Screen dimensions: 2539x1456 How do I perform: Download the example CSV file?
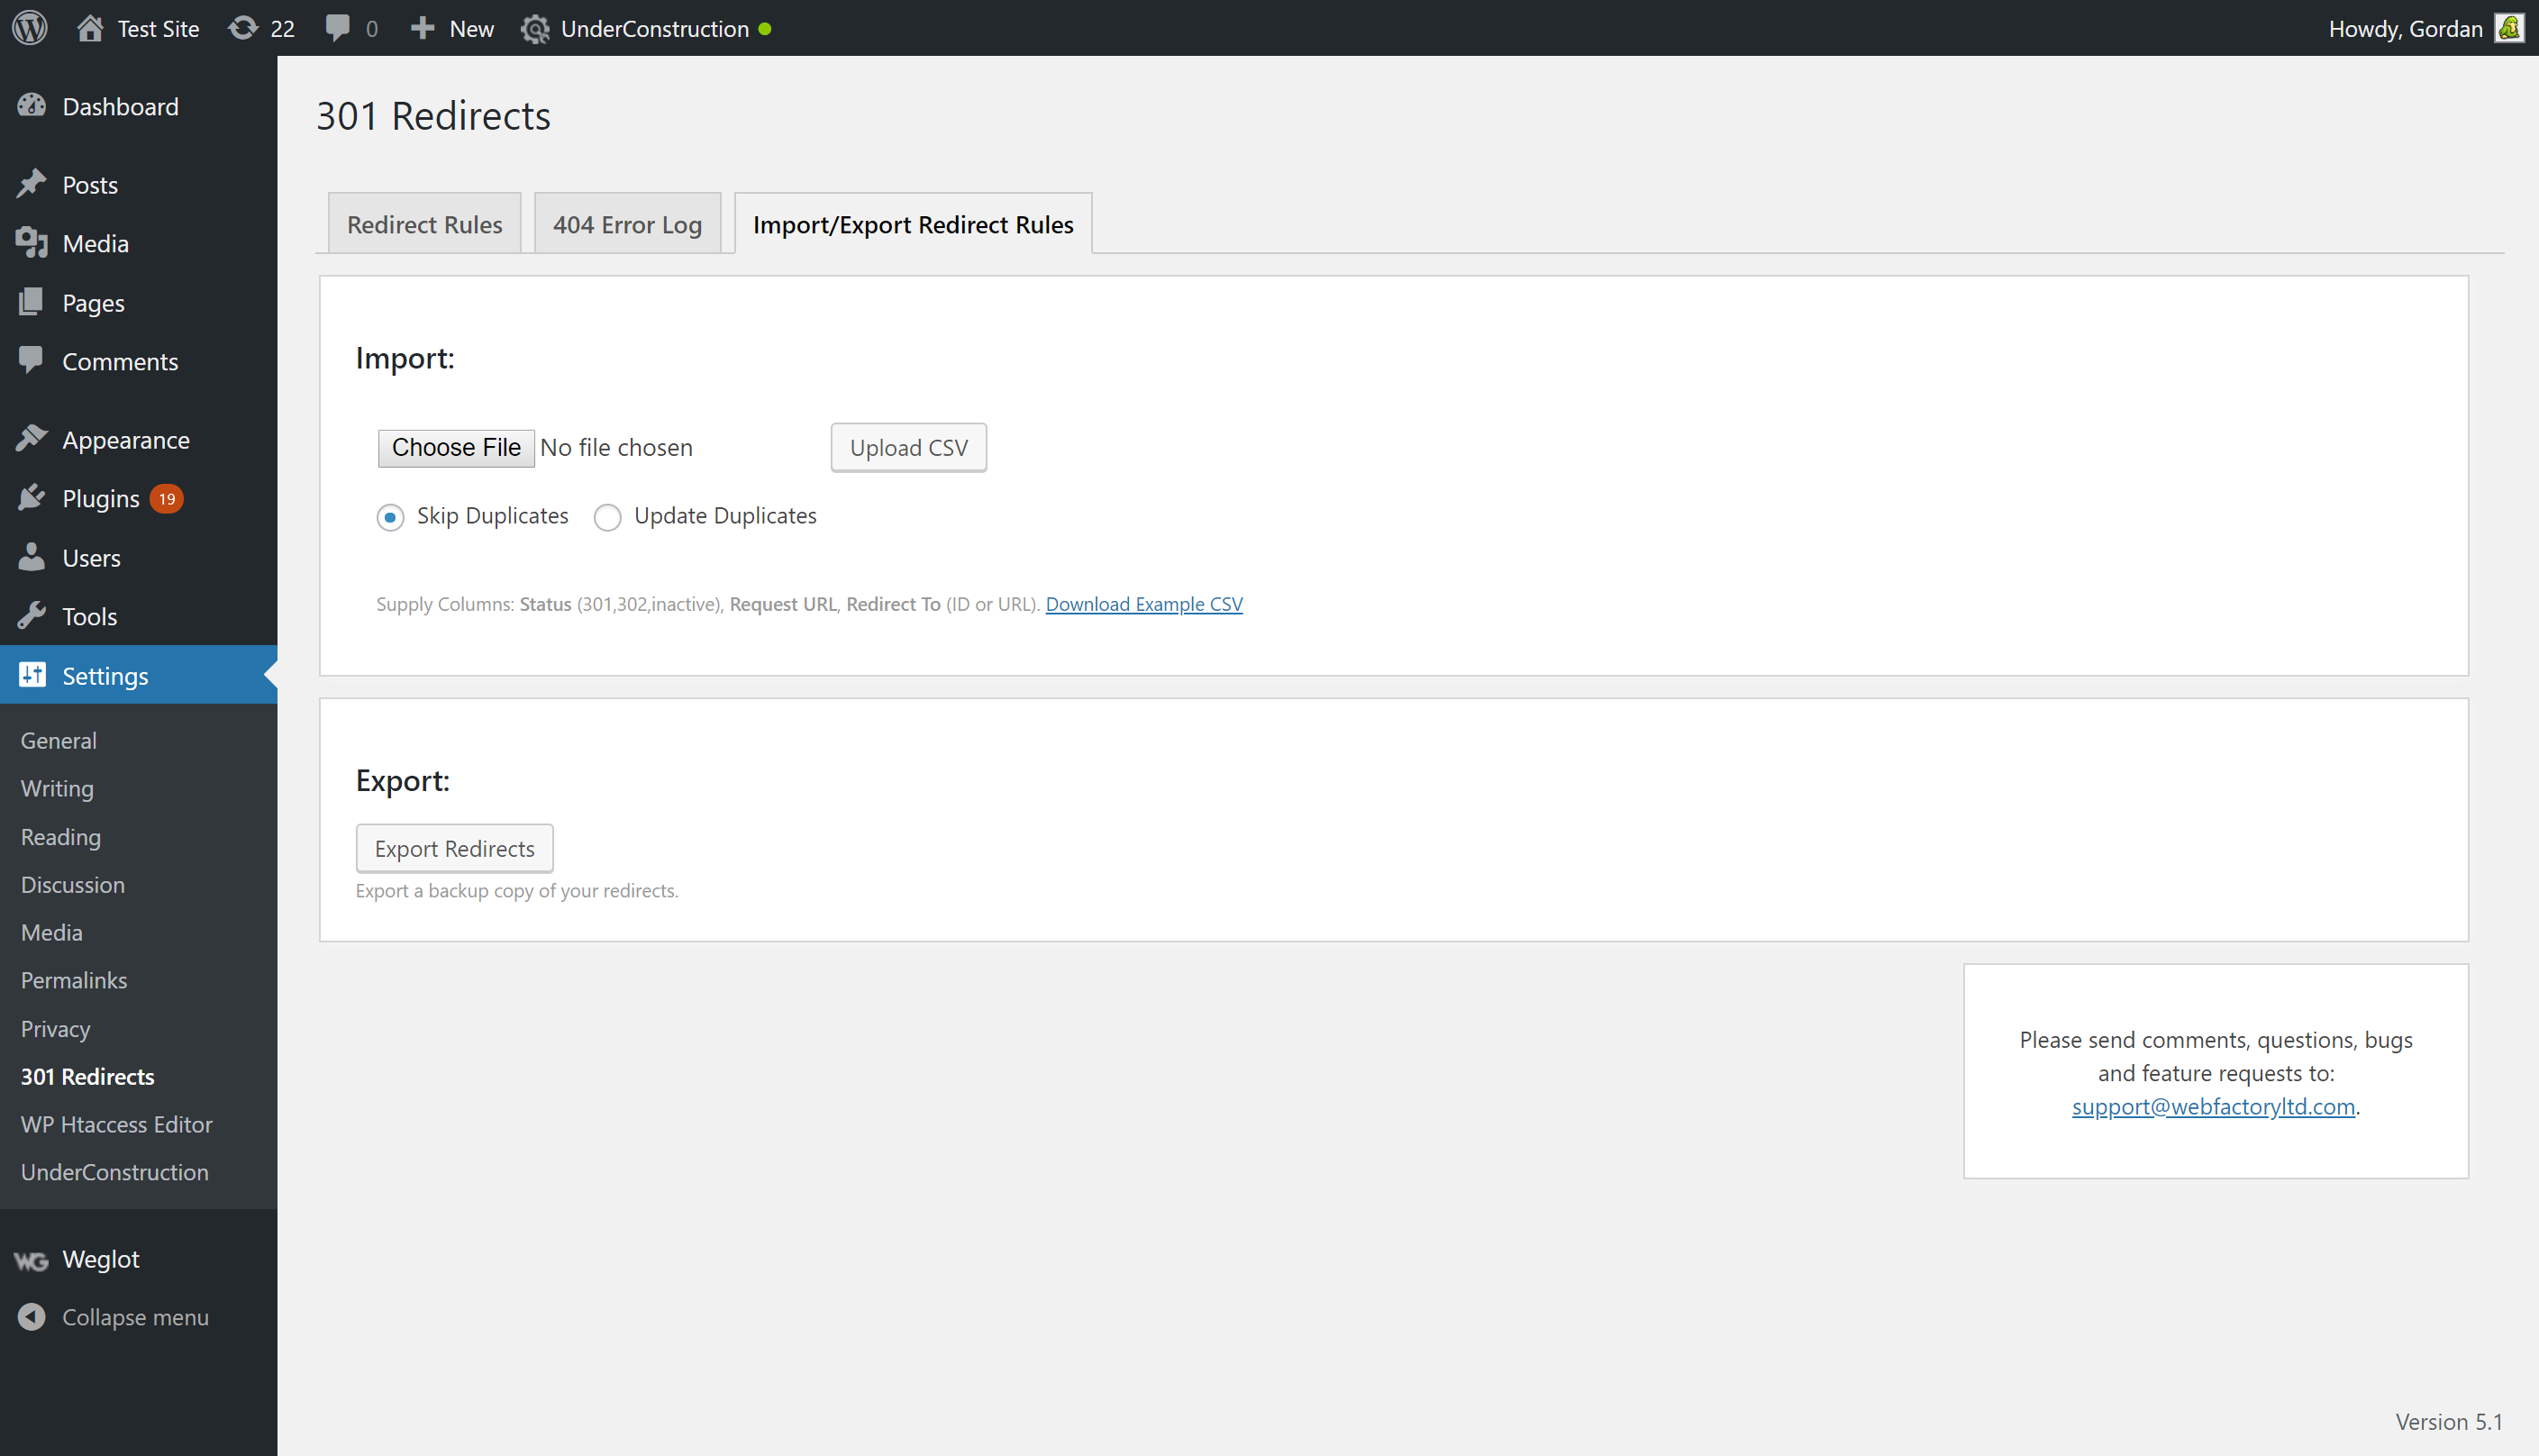click(x=1143, y=604)
